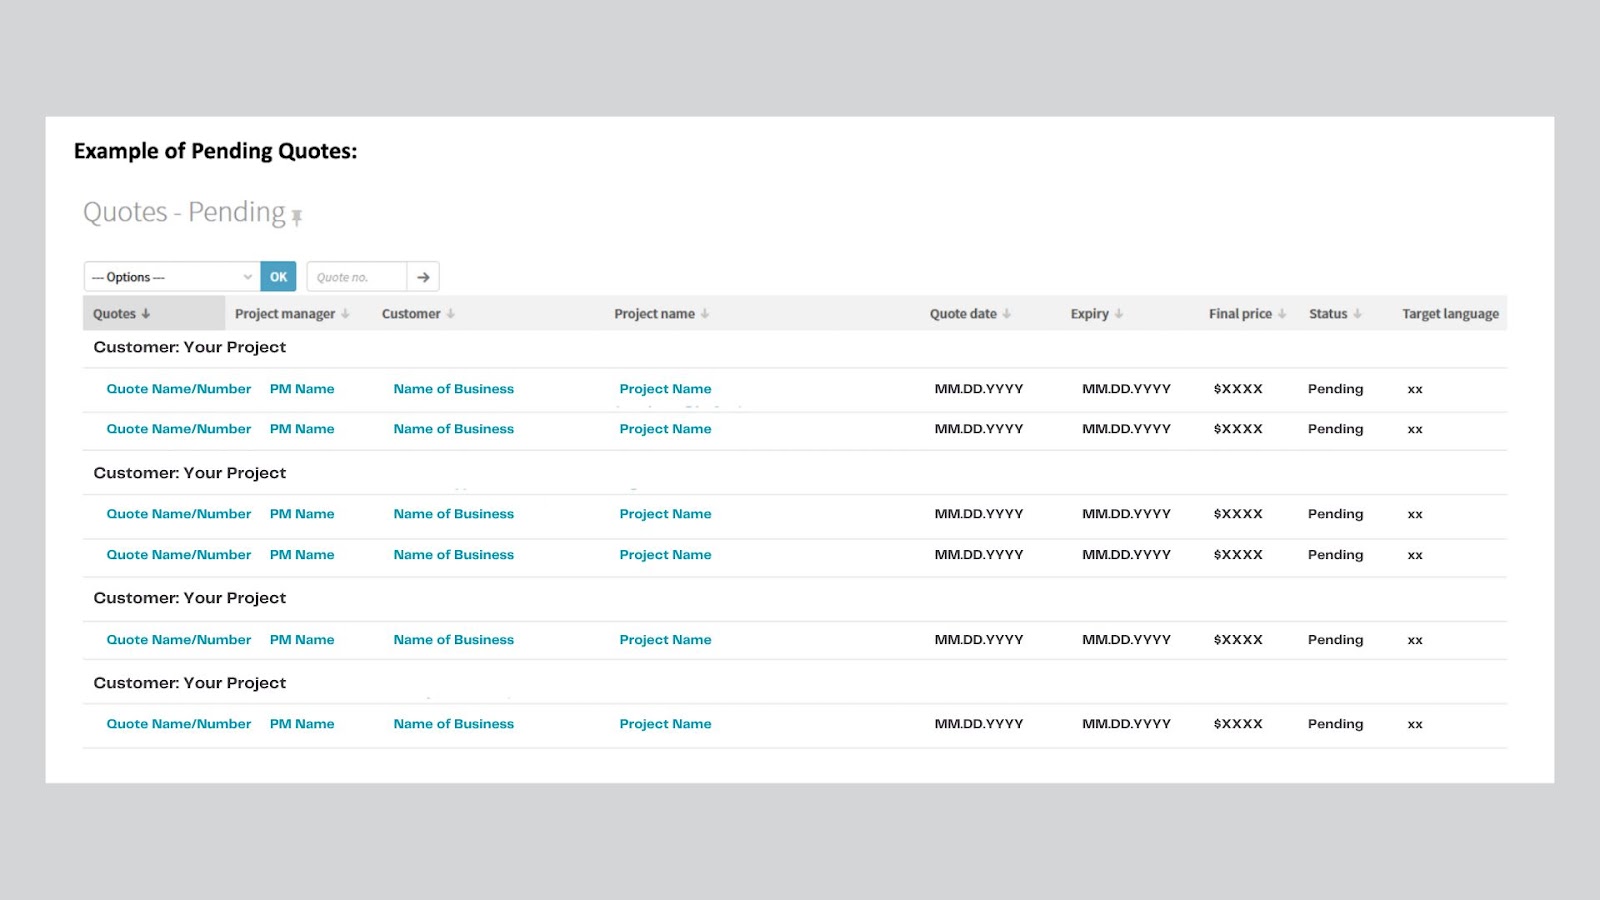Open the fifth row's Name of Business link

453,640
